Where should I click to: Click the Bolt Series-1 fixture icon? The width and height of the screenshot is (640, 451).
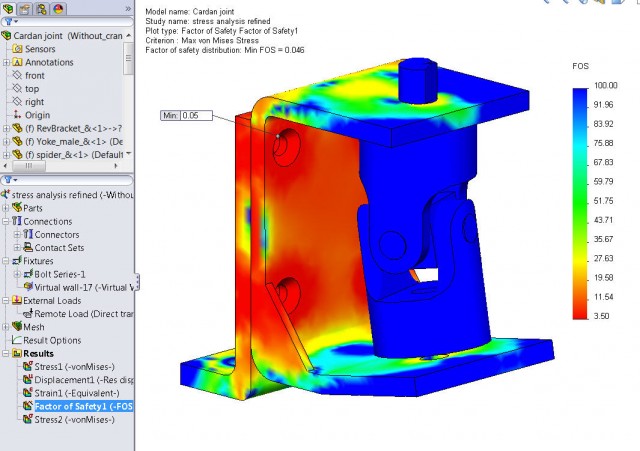28,274
